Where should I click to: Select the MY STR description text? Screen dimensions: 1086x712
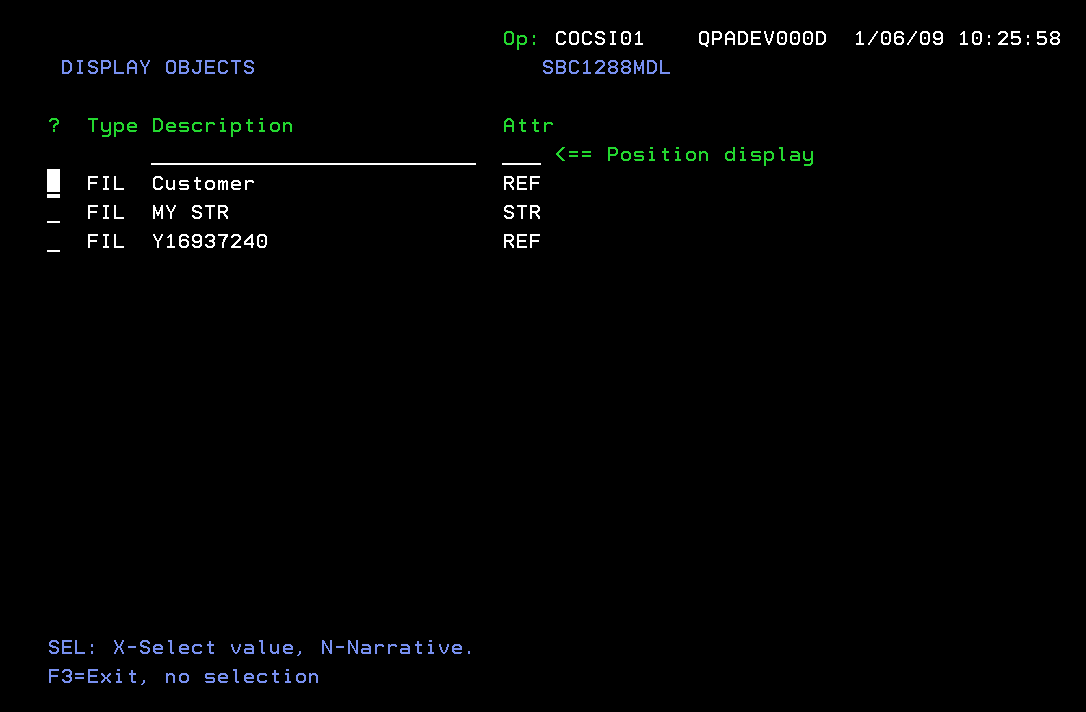(x=190, y=213)
